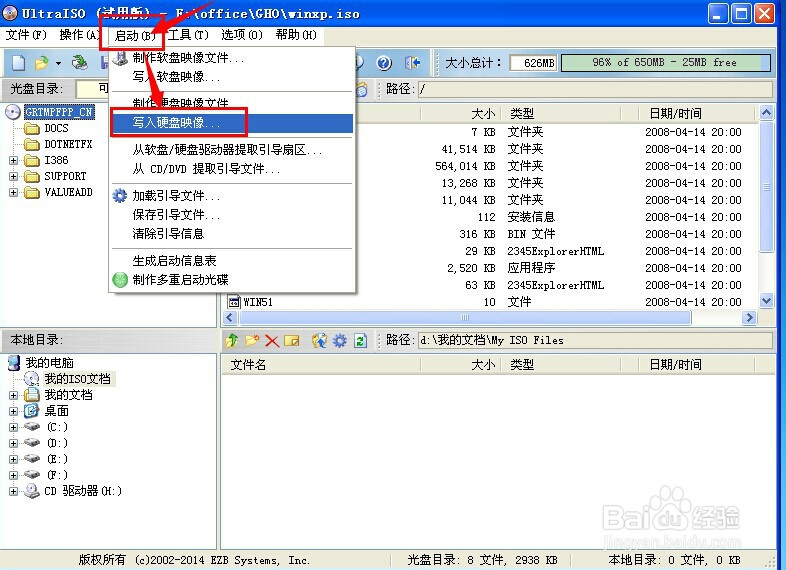
Task: Expand the (F:) drive node
Action: [x=14, y=475]
